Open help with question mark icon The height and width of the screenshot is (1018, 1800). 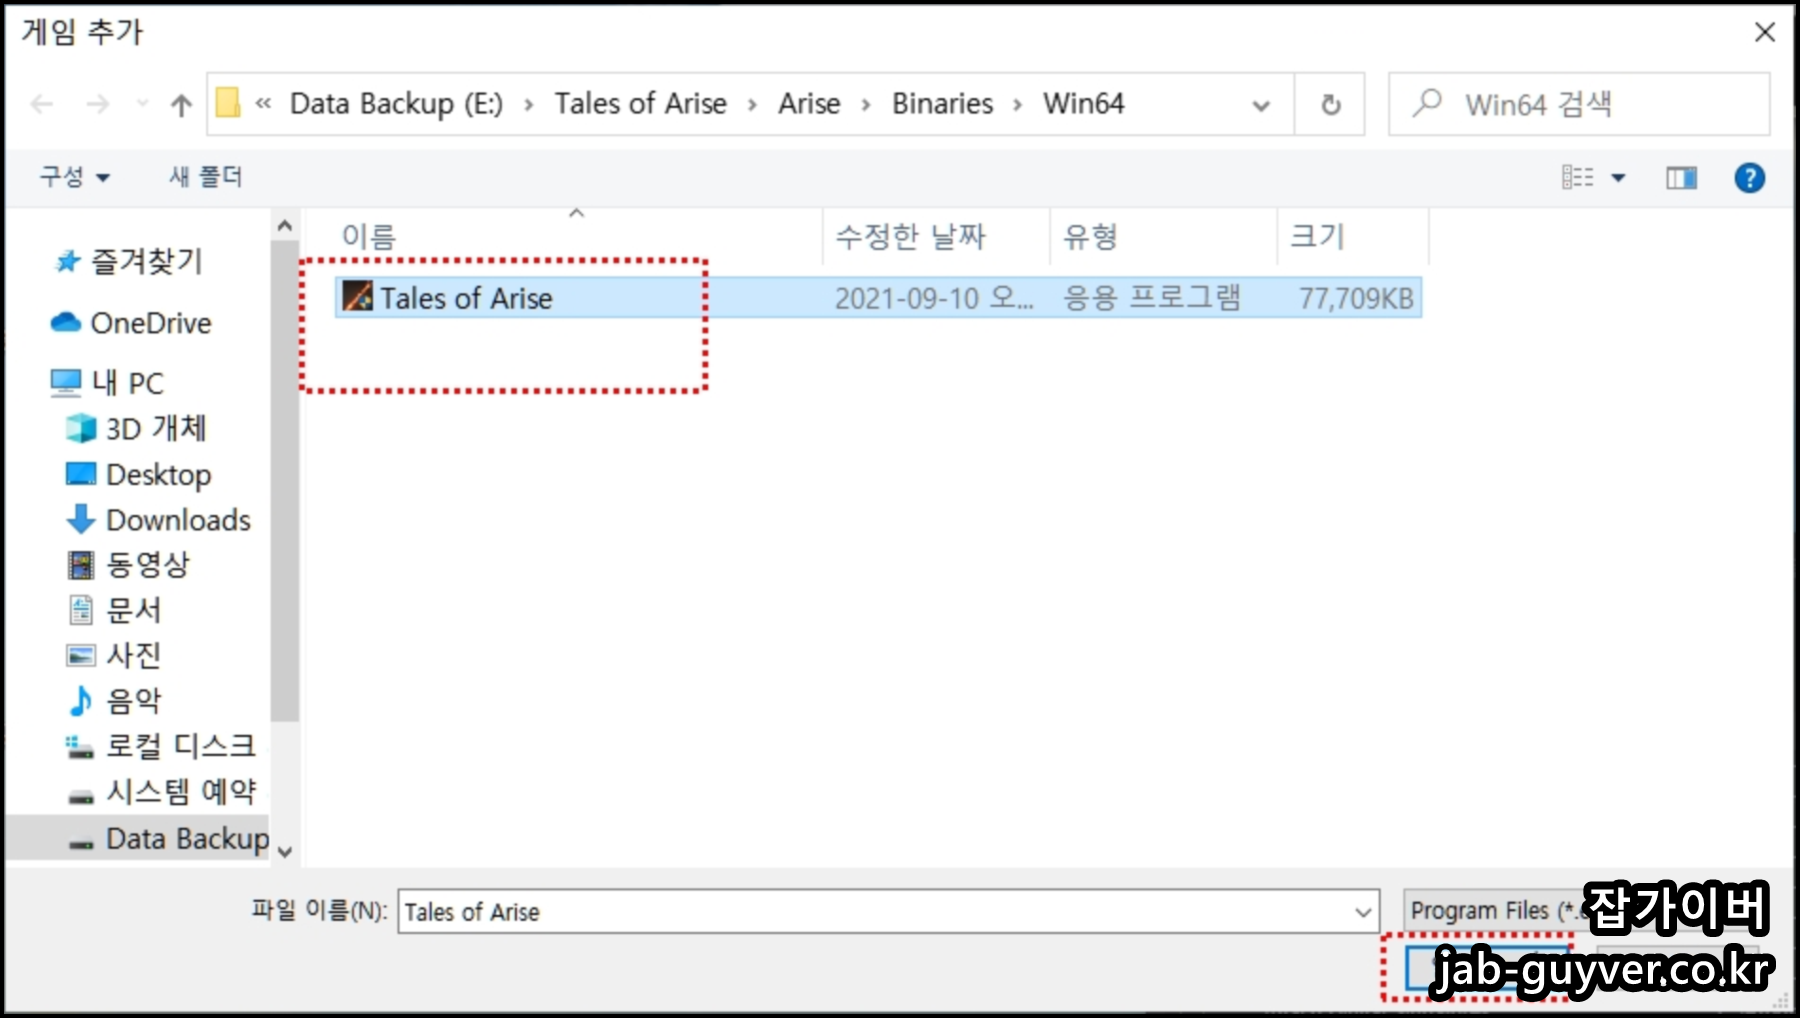(x=1749, y=178)
